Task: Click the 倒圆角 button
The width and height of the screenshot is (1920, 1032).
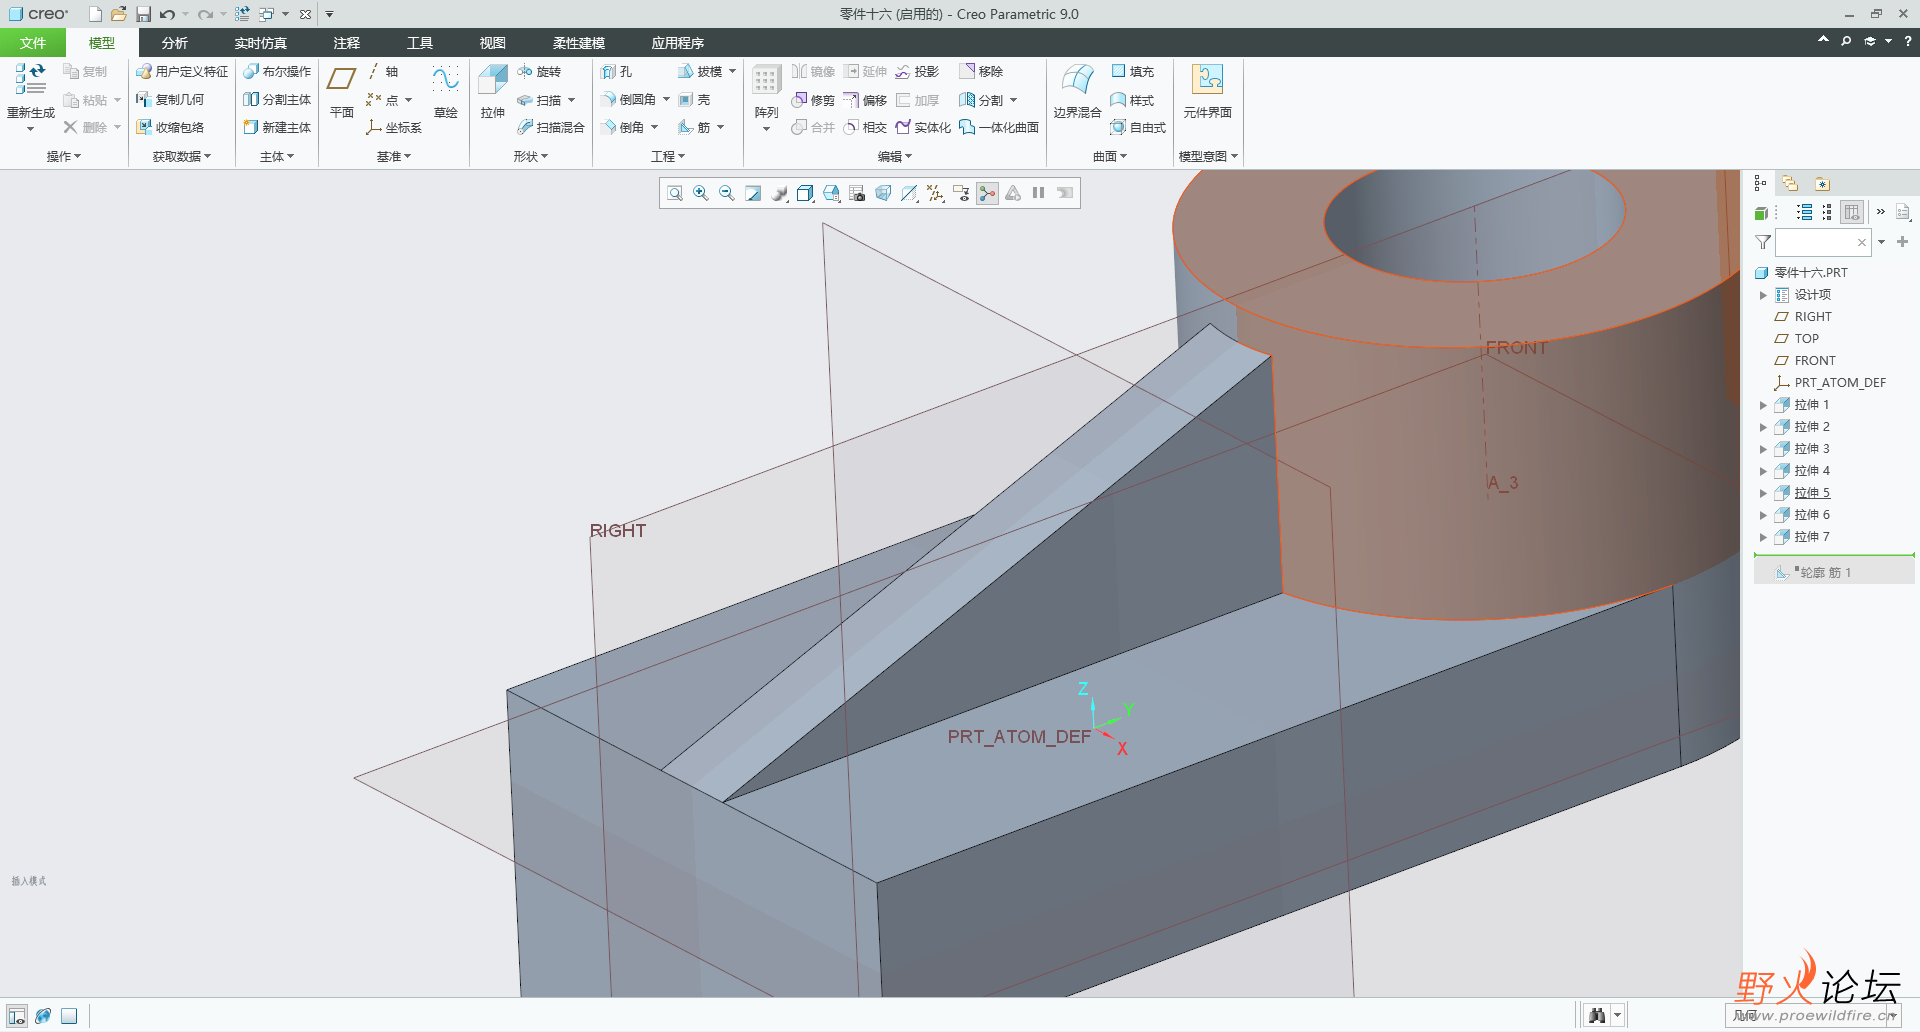Action: pyautogui.click(x=635, y=100)
